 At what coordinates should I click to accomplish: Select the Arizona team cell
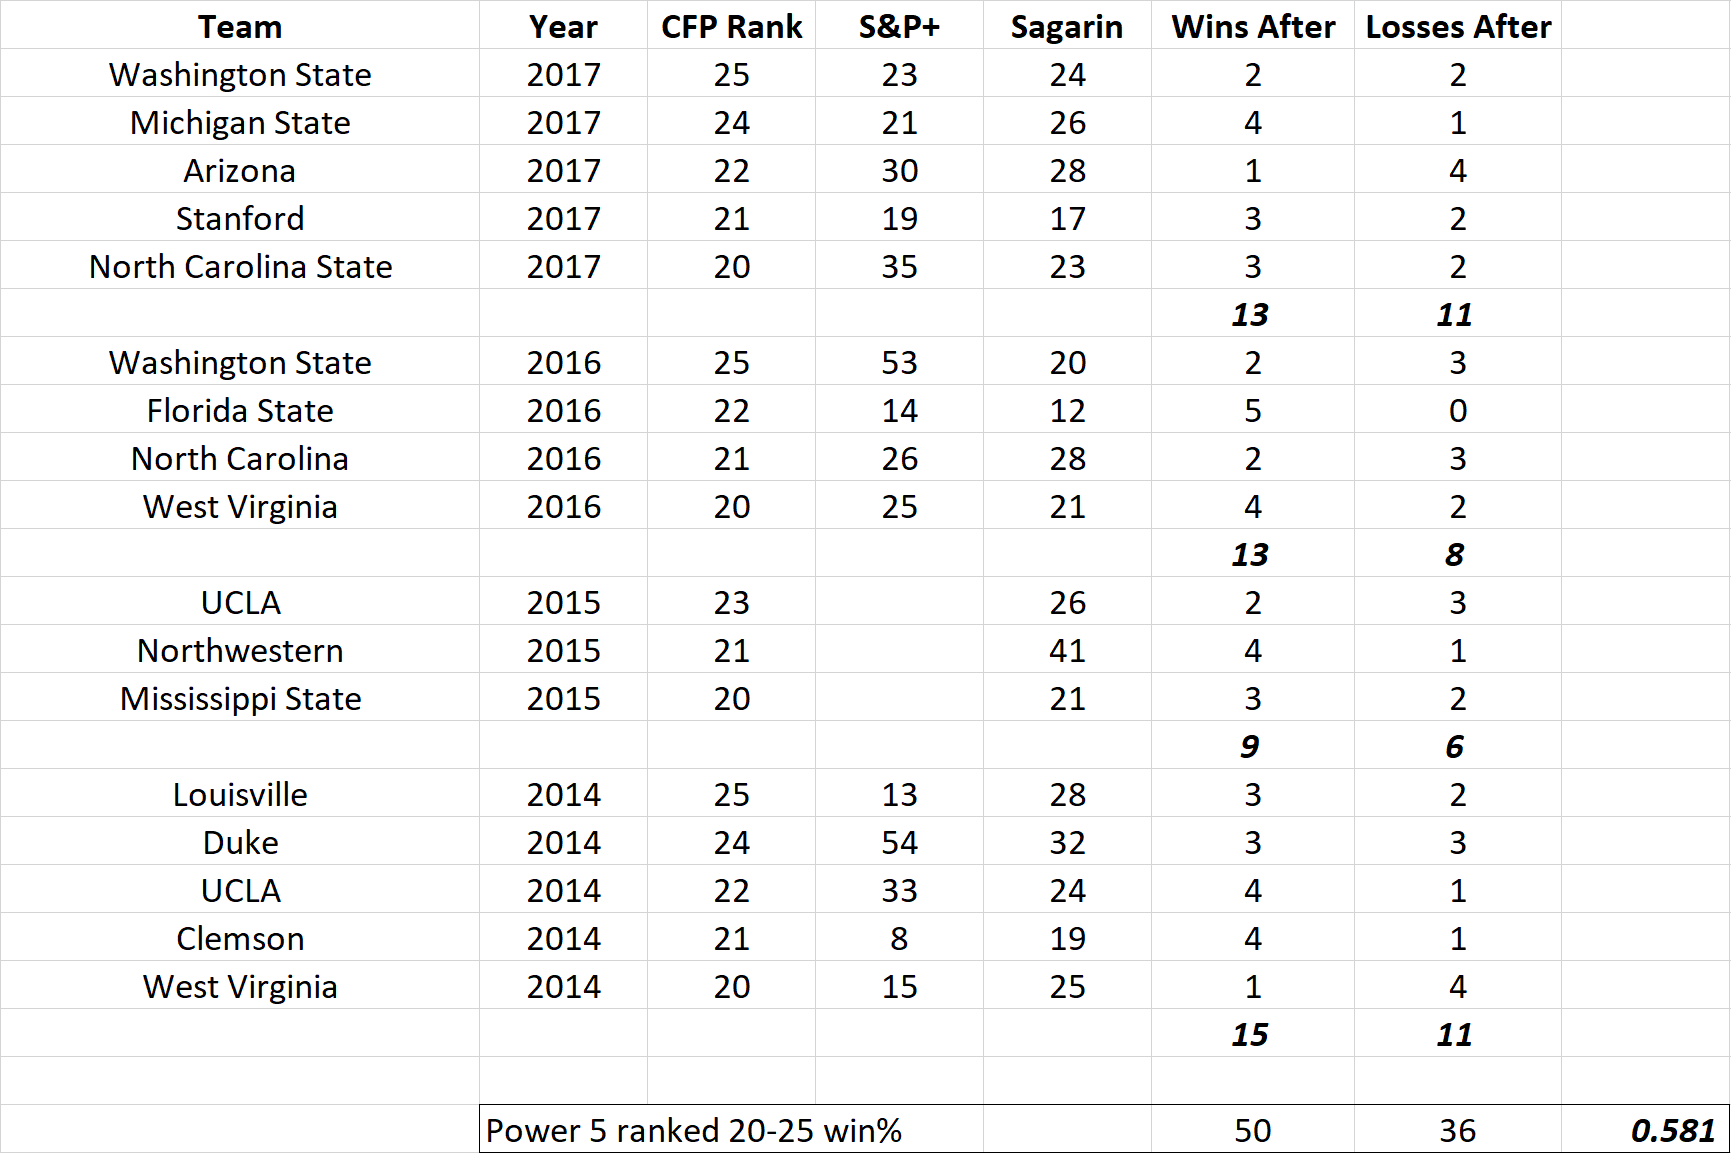tap(240, 169)
